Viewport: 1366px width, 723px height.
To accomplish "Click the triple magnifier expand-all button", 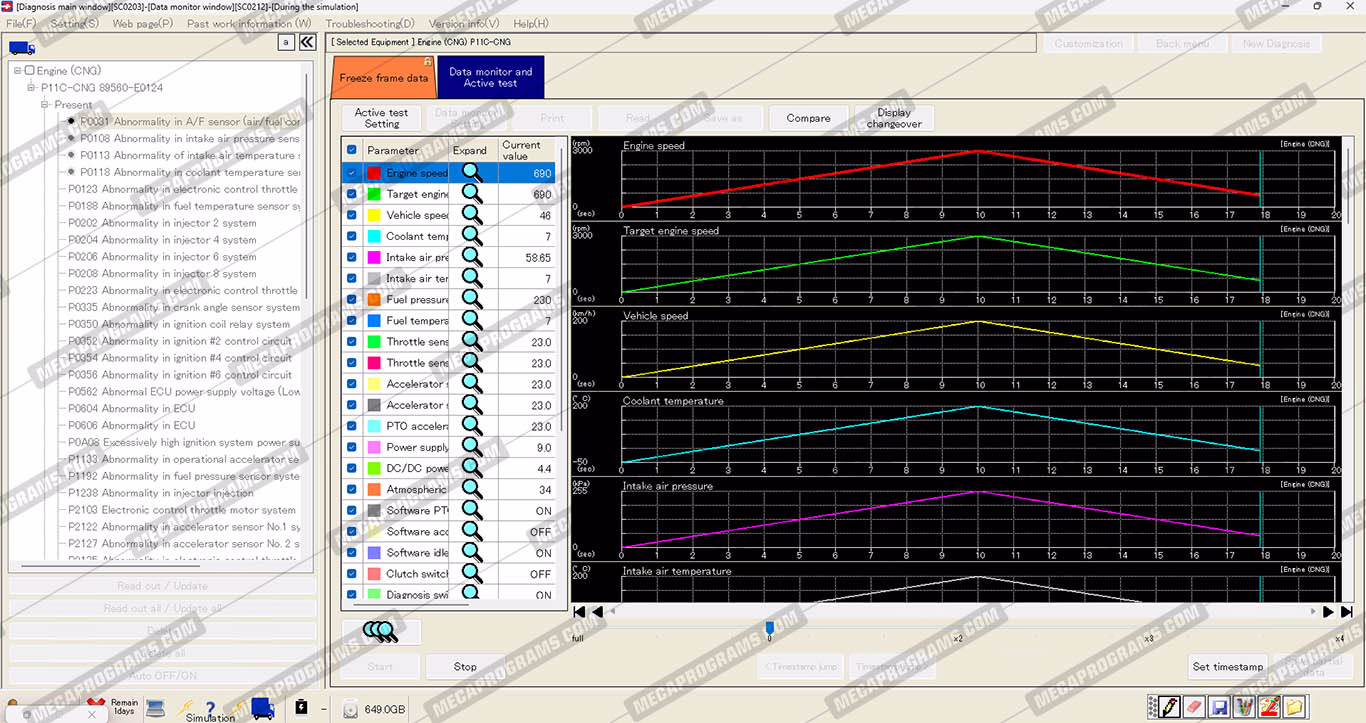I will click(x=381, y=631).
